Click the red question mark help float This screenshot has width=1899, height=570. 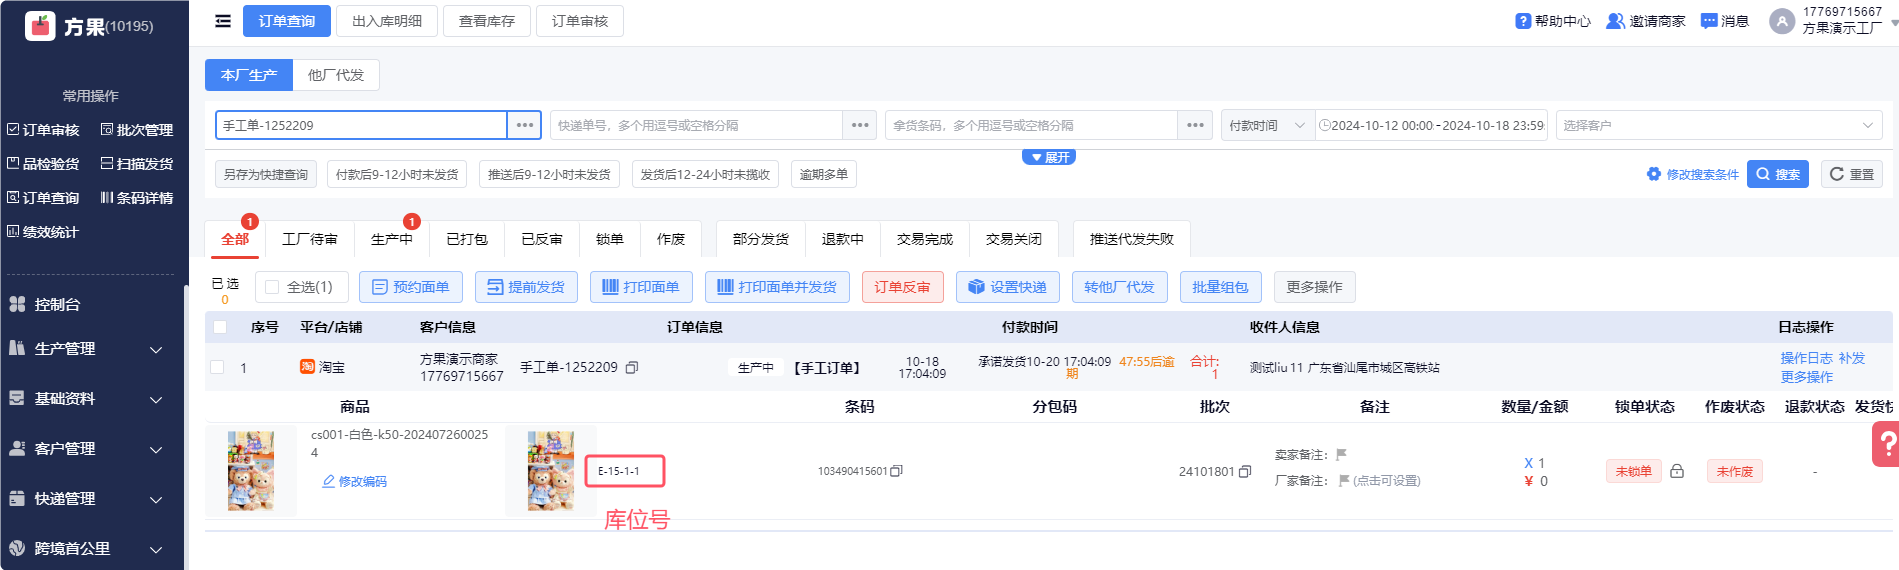click(1886, 443)
